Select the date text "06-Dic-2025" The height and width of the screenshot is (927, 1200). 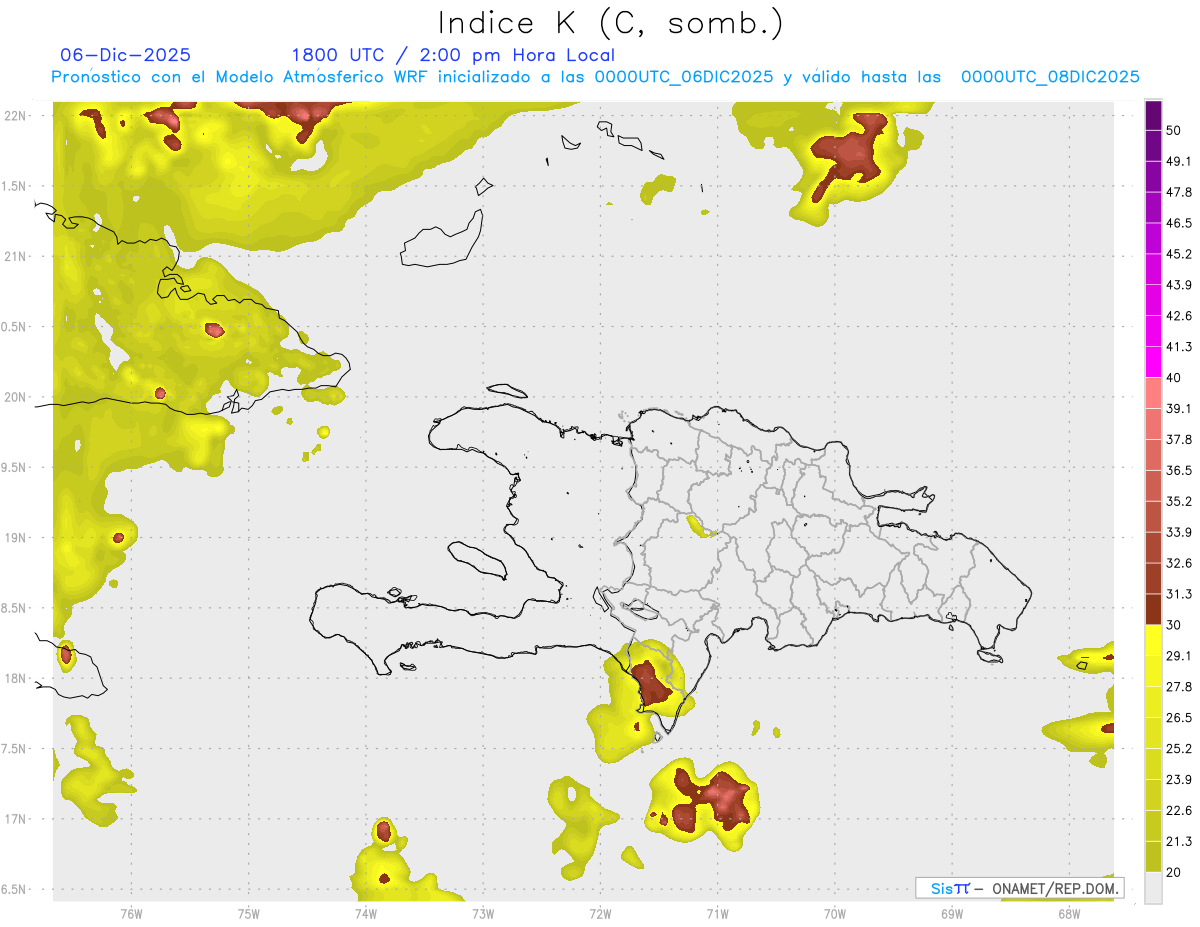[125, 55]
